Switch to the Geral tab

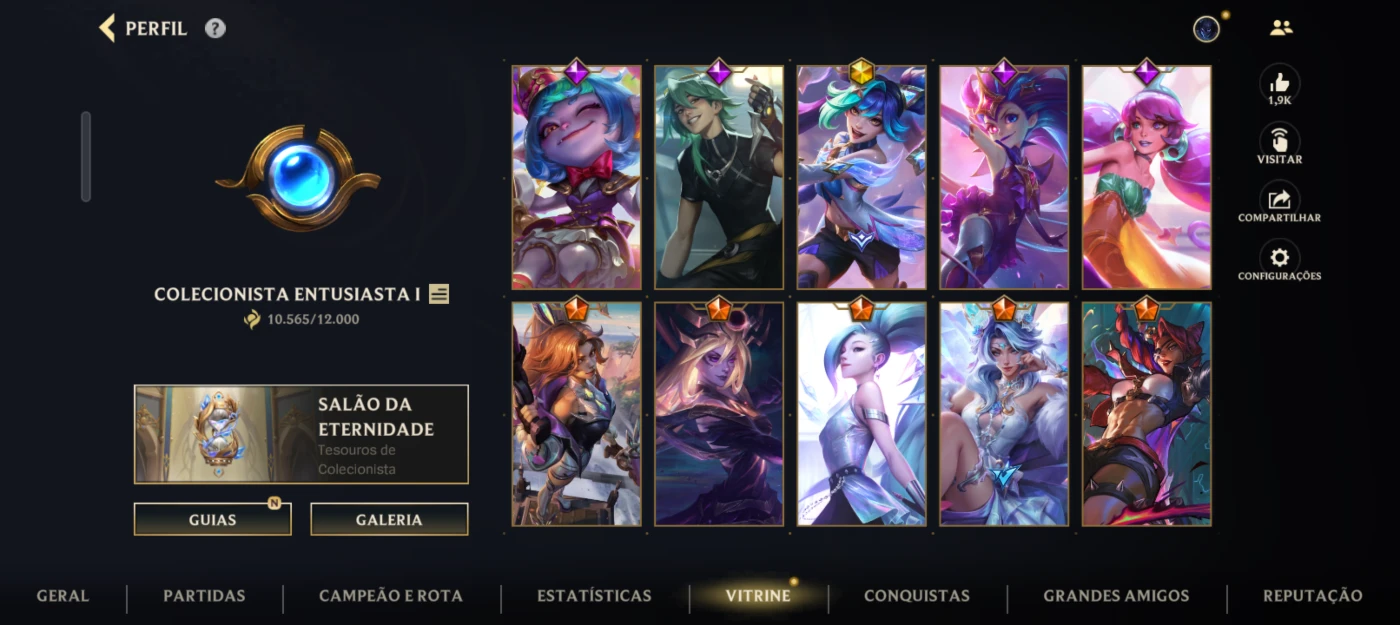63,596
